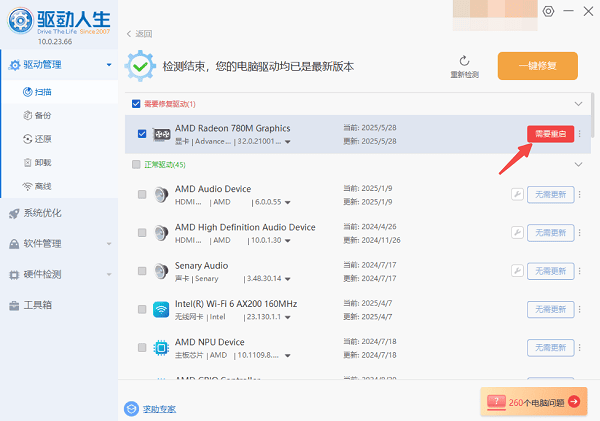Open more options for Senary Audio
600x421 pixels.
point(580,271)
